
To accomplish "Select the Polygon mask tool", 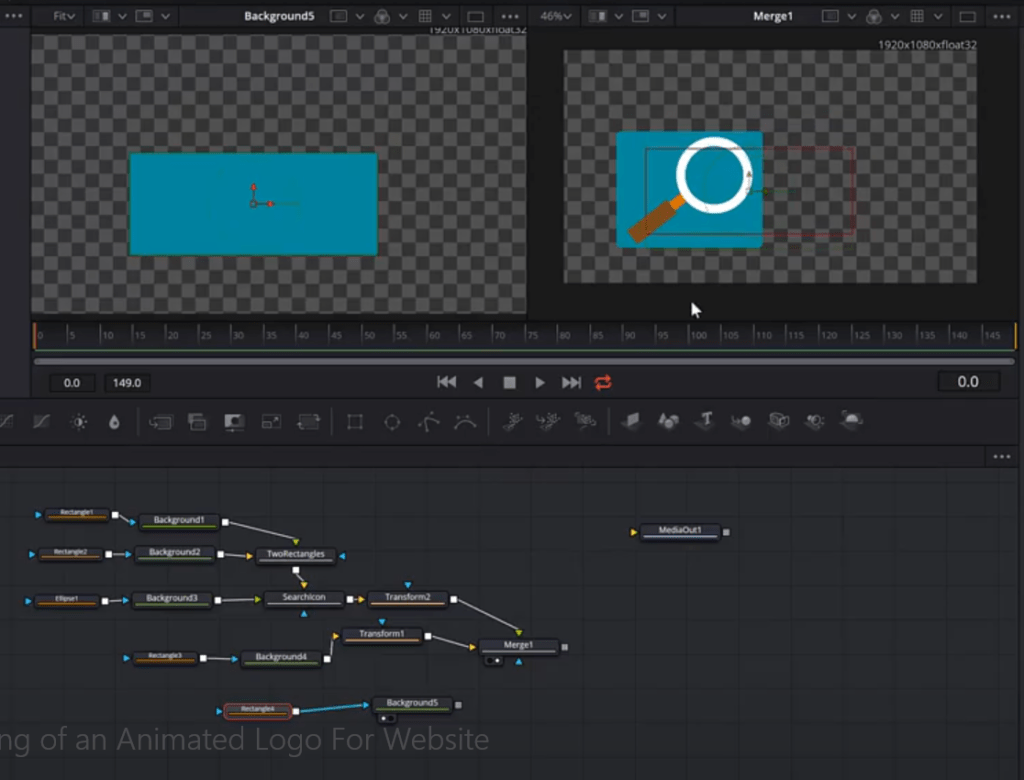I will coord(429,422).
